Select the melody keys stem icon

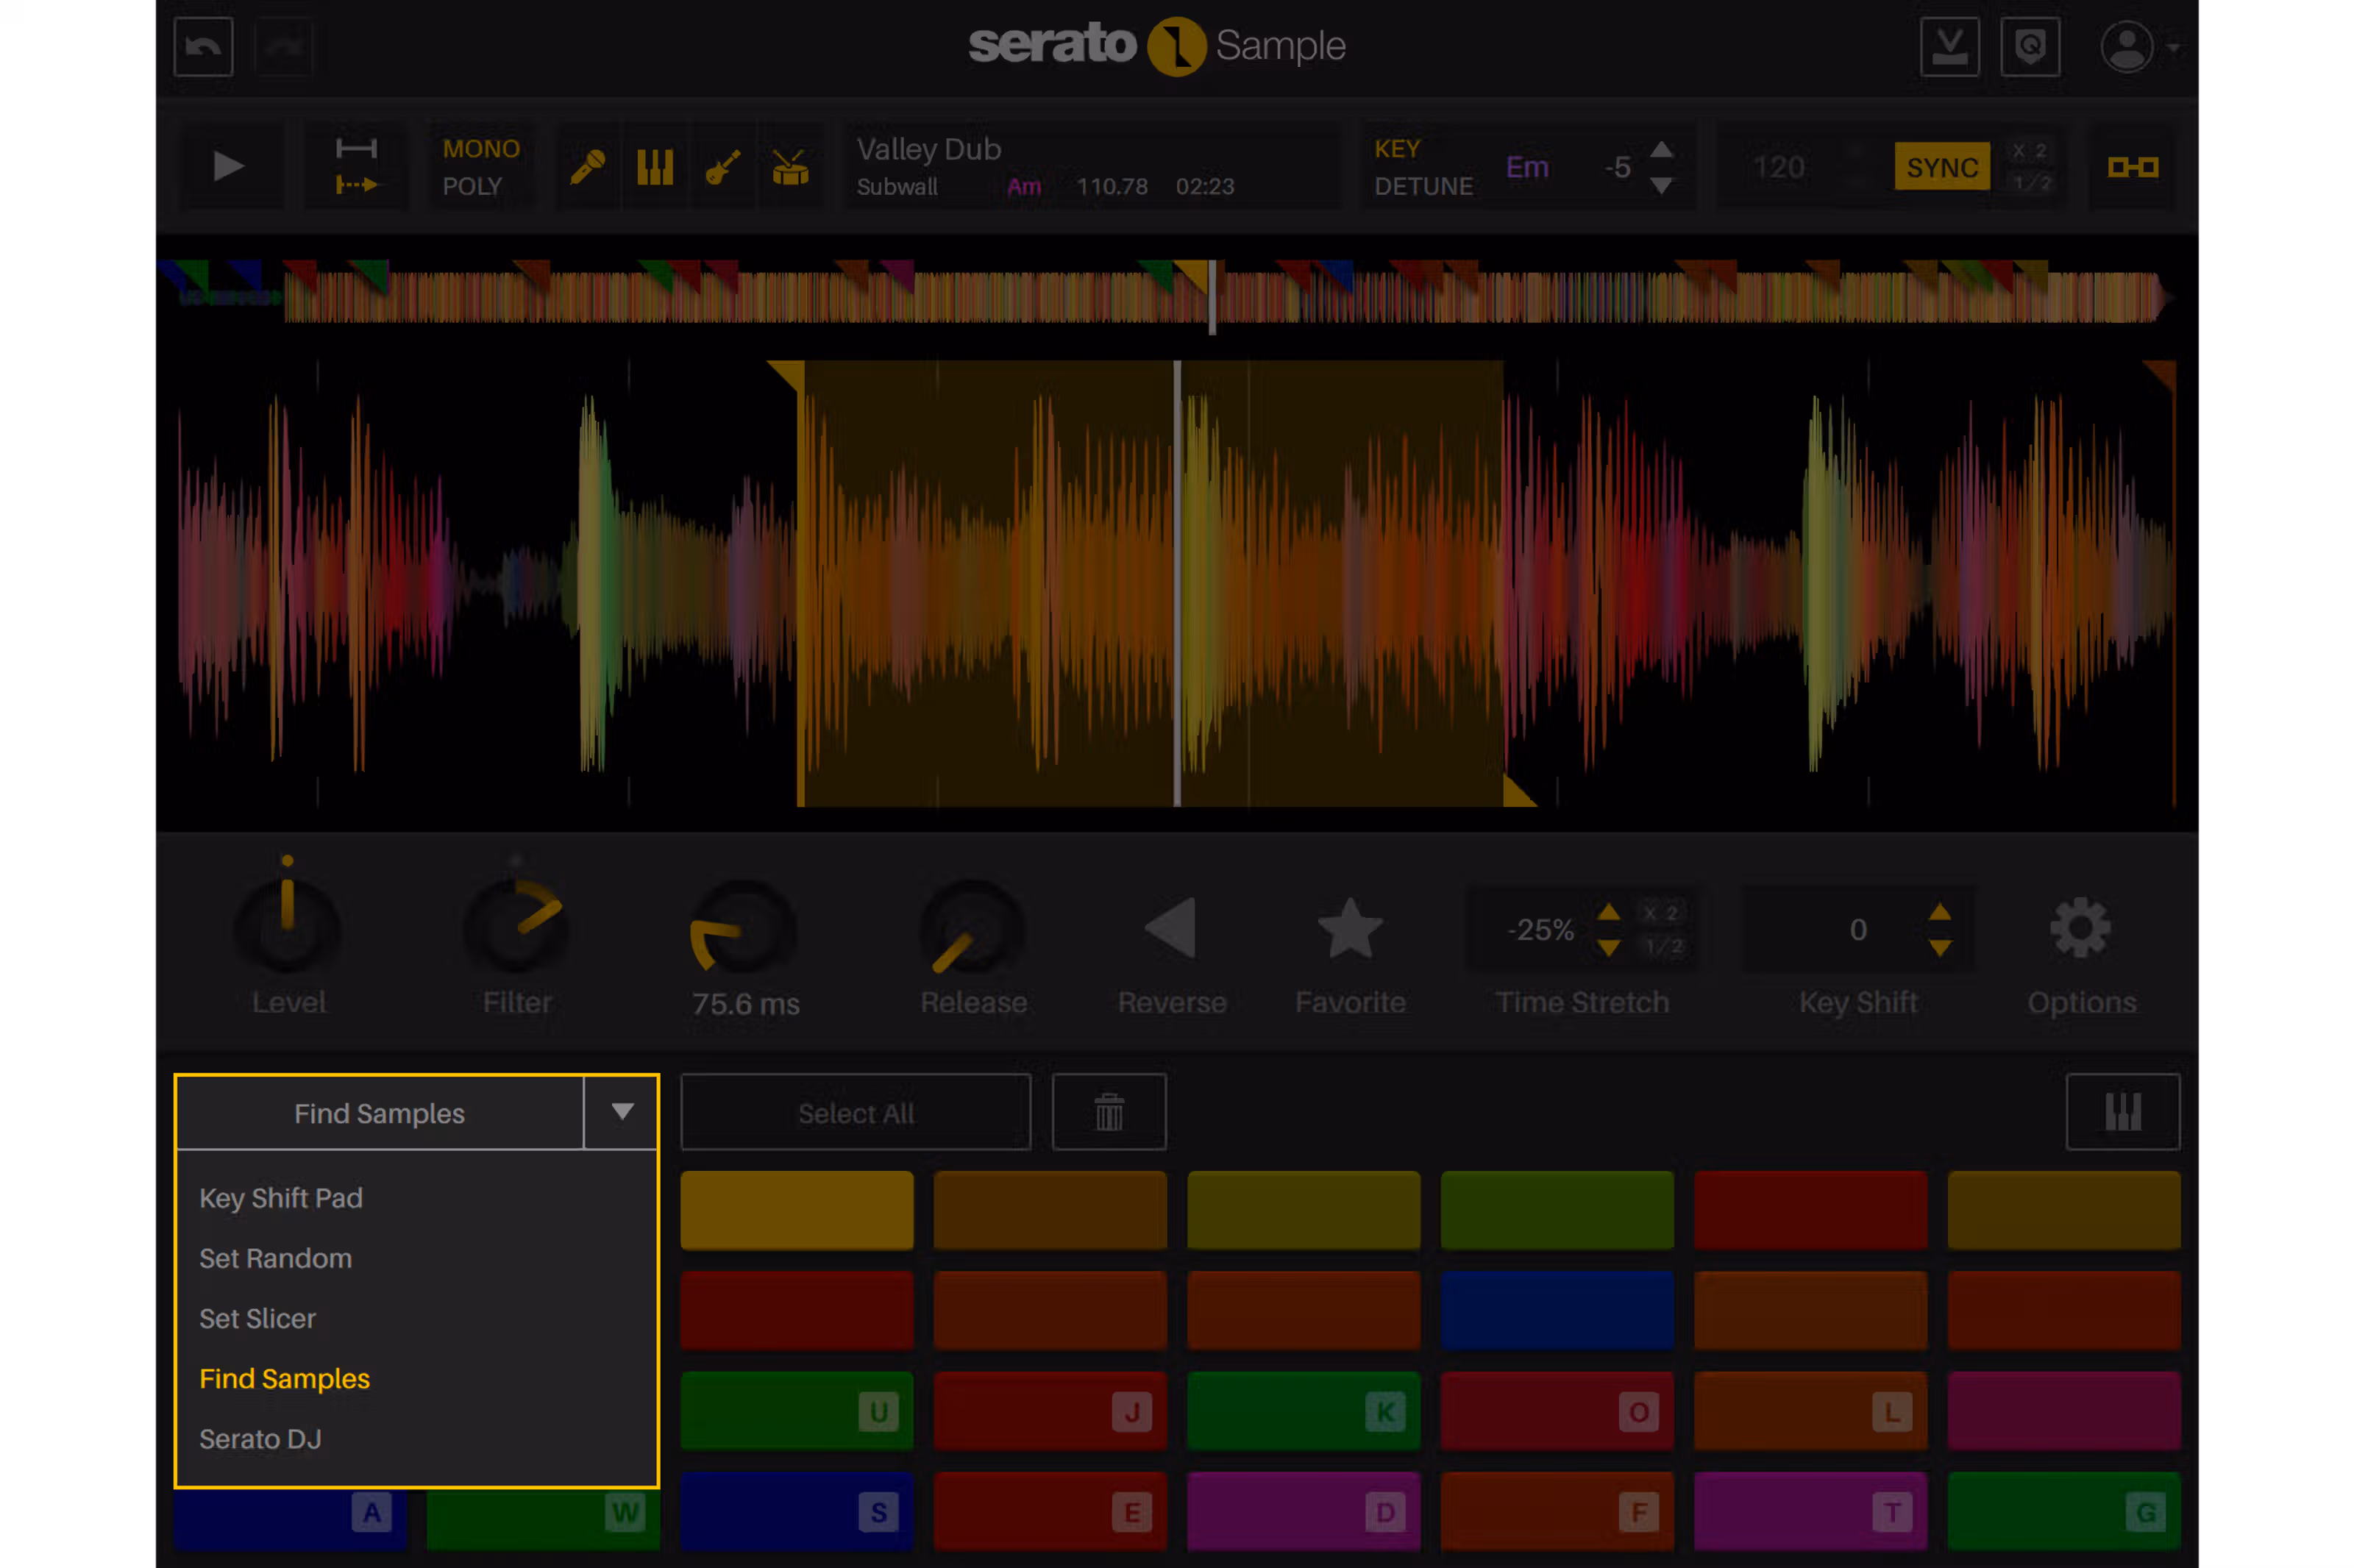[x=655, y=167]
